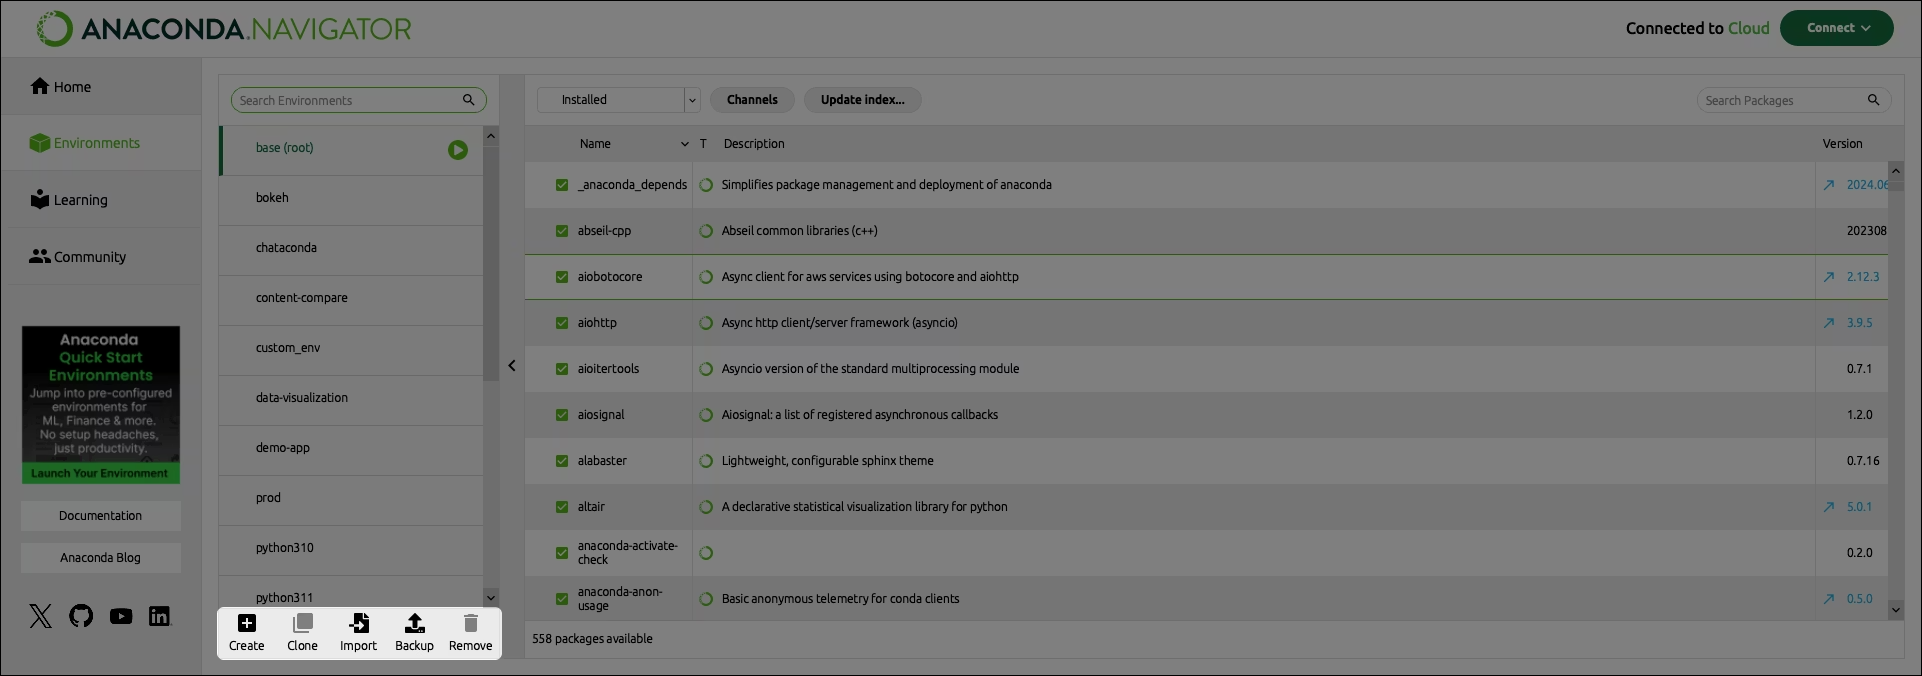Collapse the environments panel with the arrow
This screenshot has width=1922, height=676.
(x=512, y=366)
